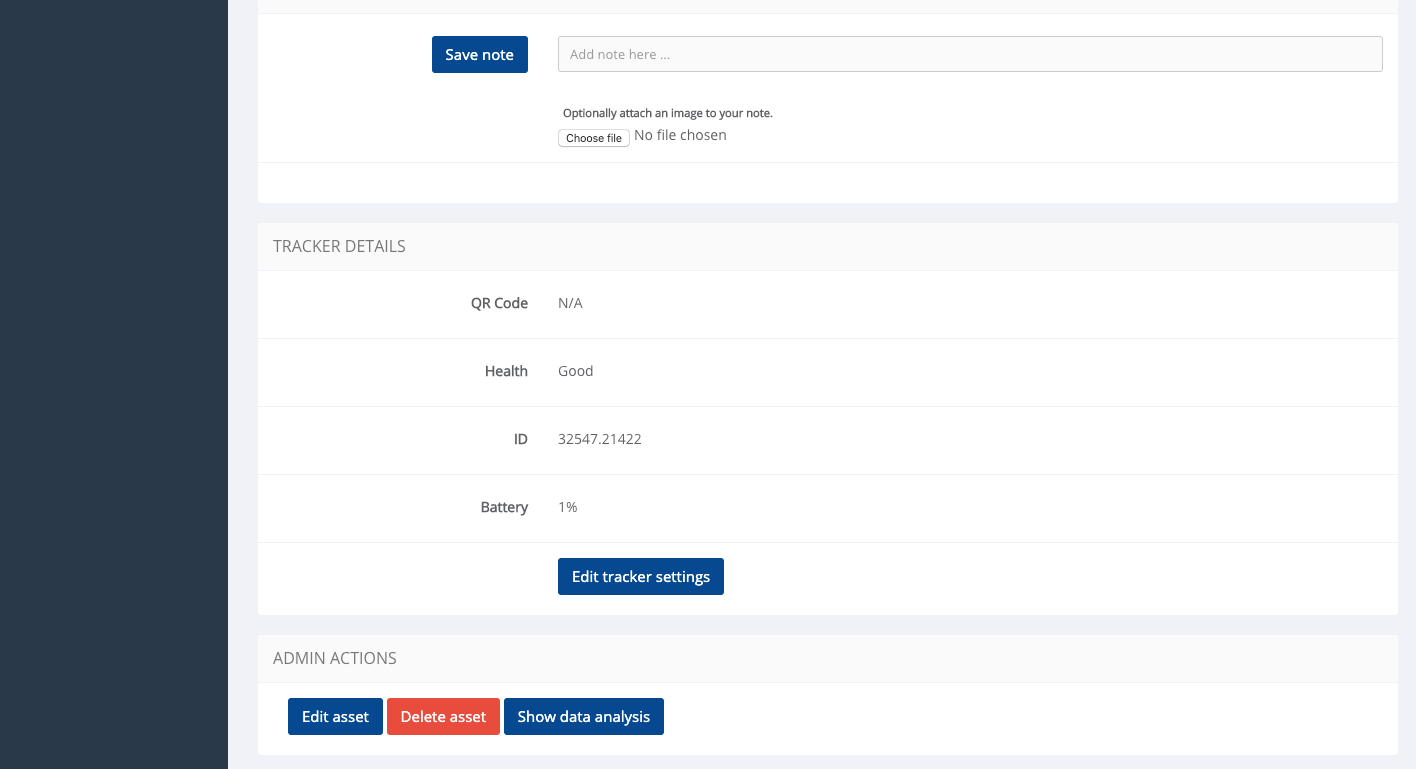Screen dimensions: 1416x769
Task: Click the ADMIN ACTIONS section header
Action: pyautogui.click(x=335, y=659)
